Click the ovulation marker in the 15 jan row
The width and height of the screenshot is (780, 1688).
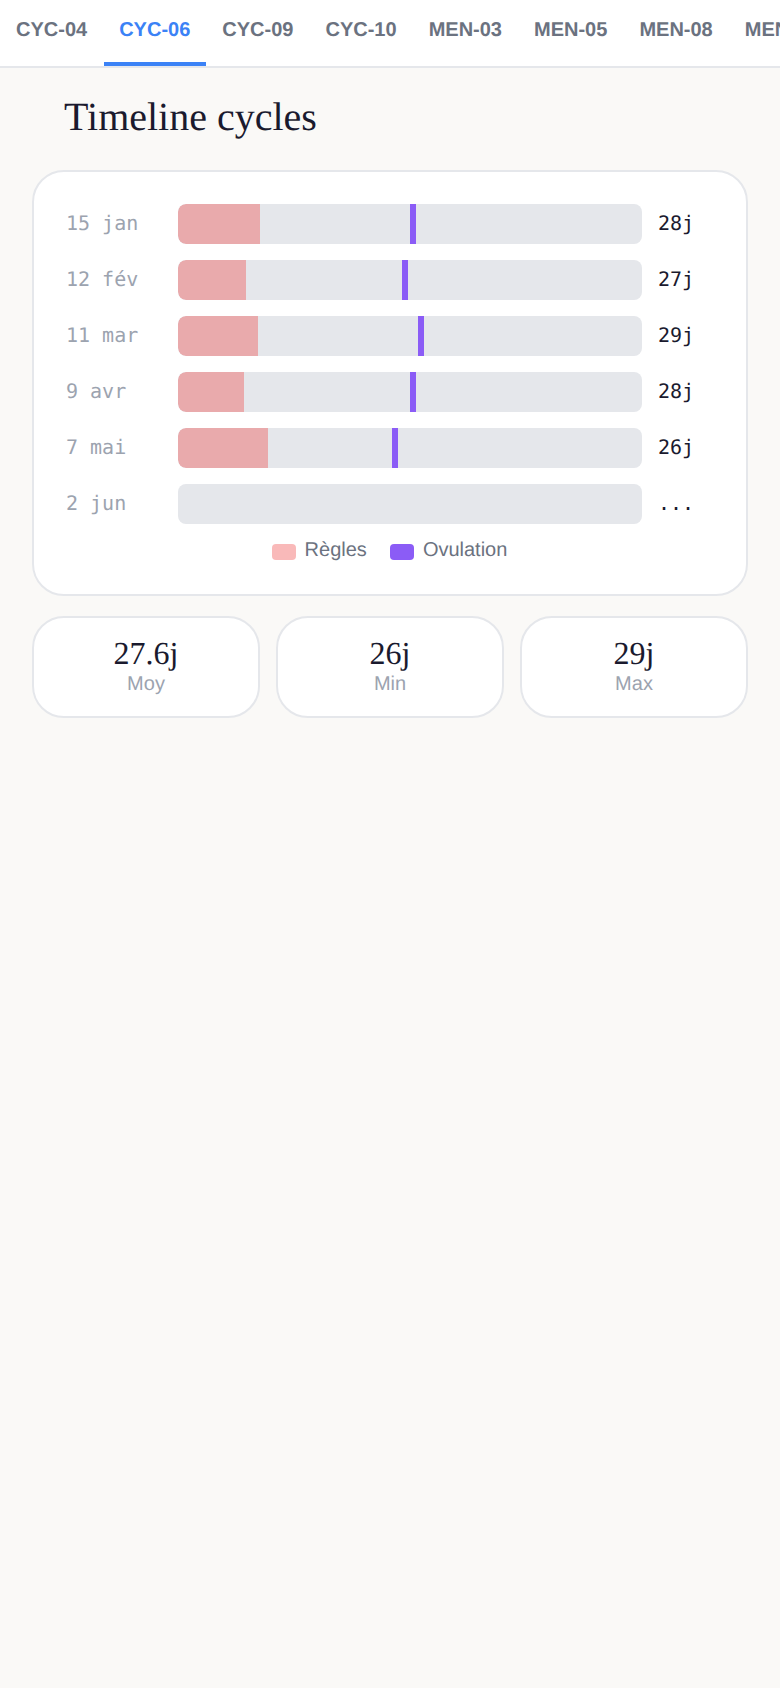point(413,224)
